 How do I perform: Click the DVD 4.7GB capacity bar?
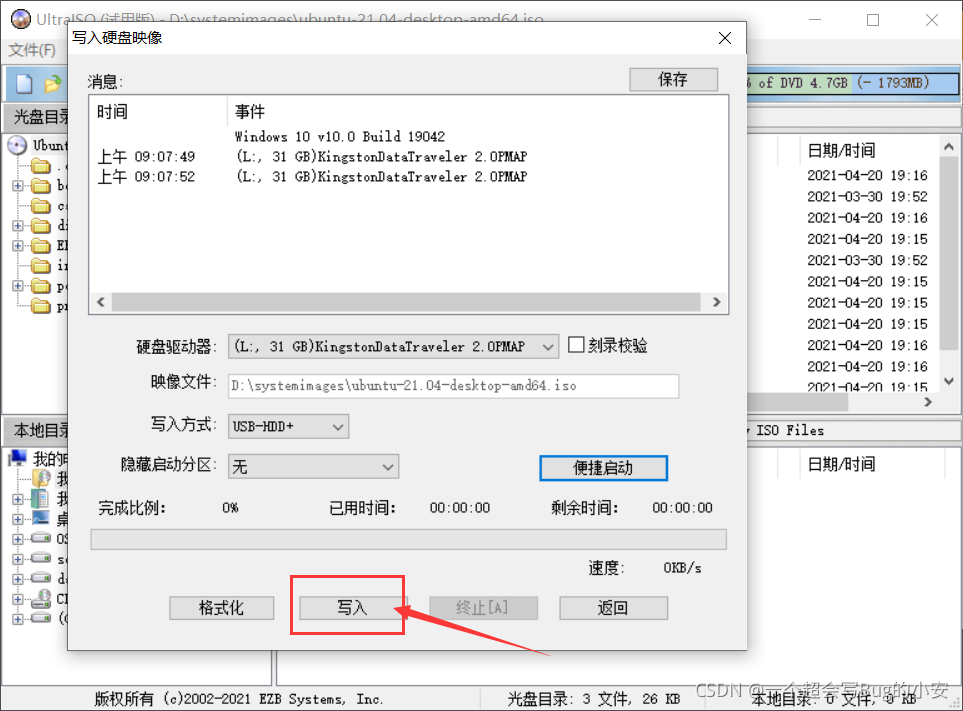tap(853, 83)
